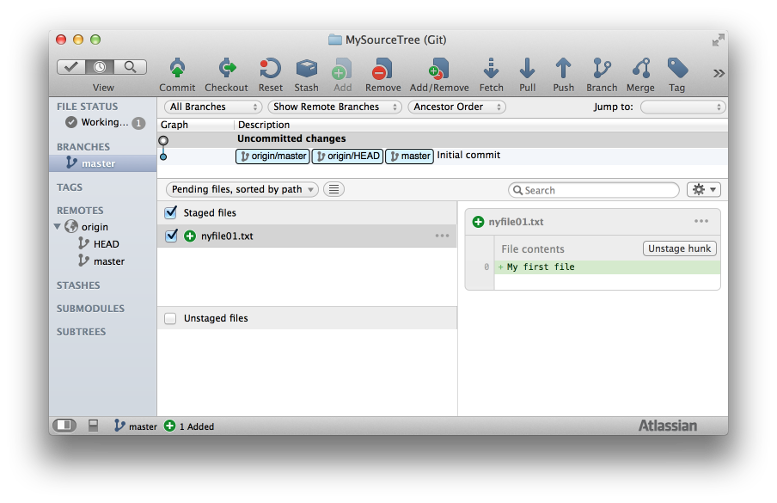
Task: Click the 1 Added status indicator
Action: pyautogui.click(x=189, y=426)
